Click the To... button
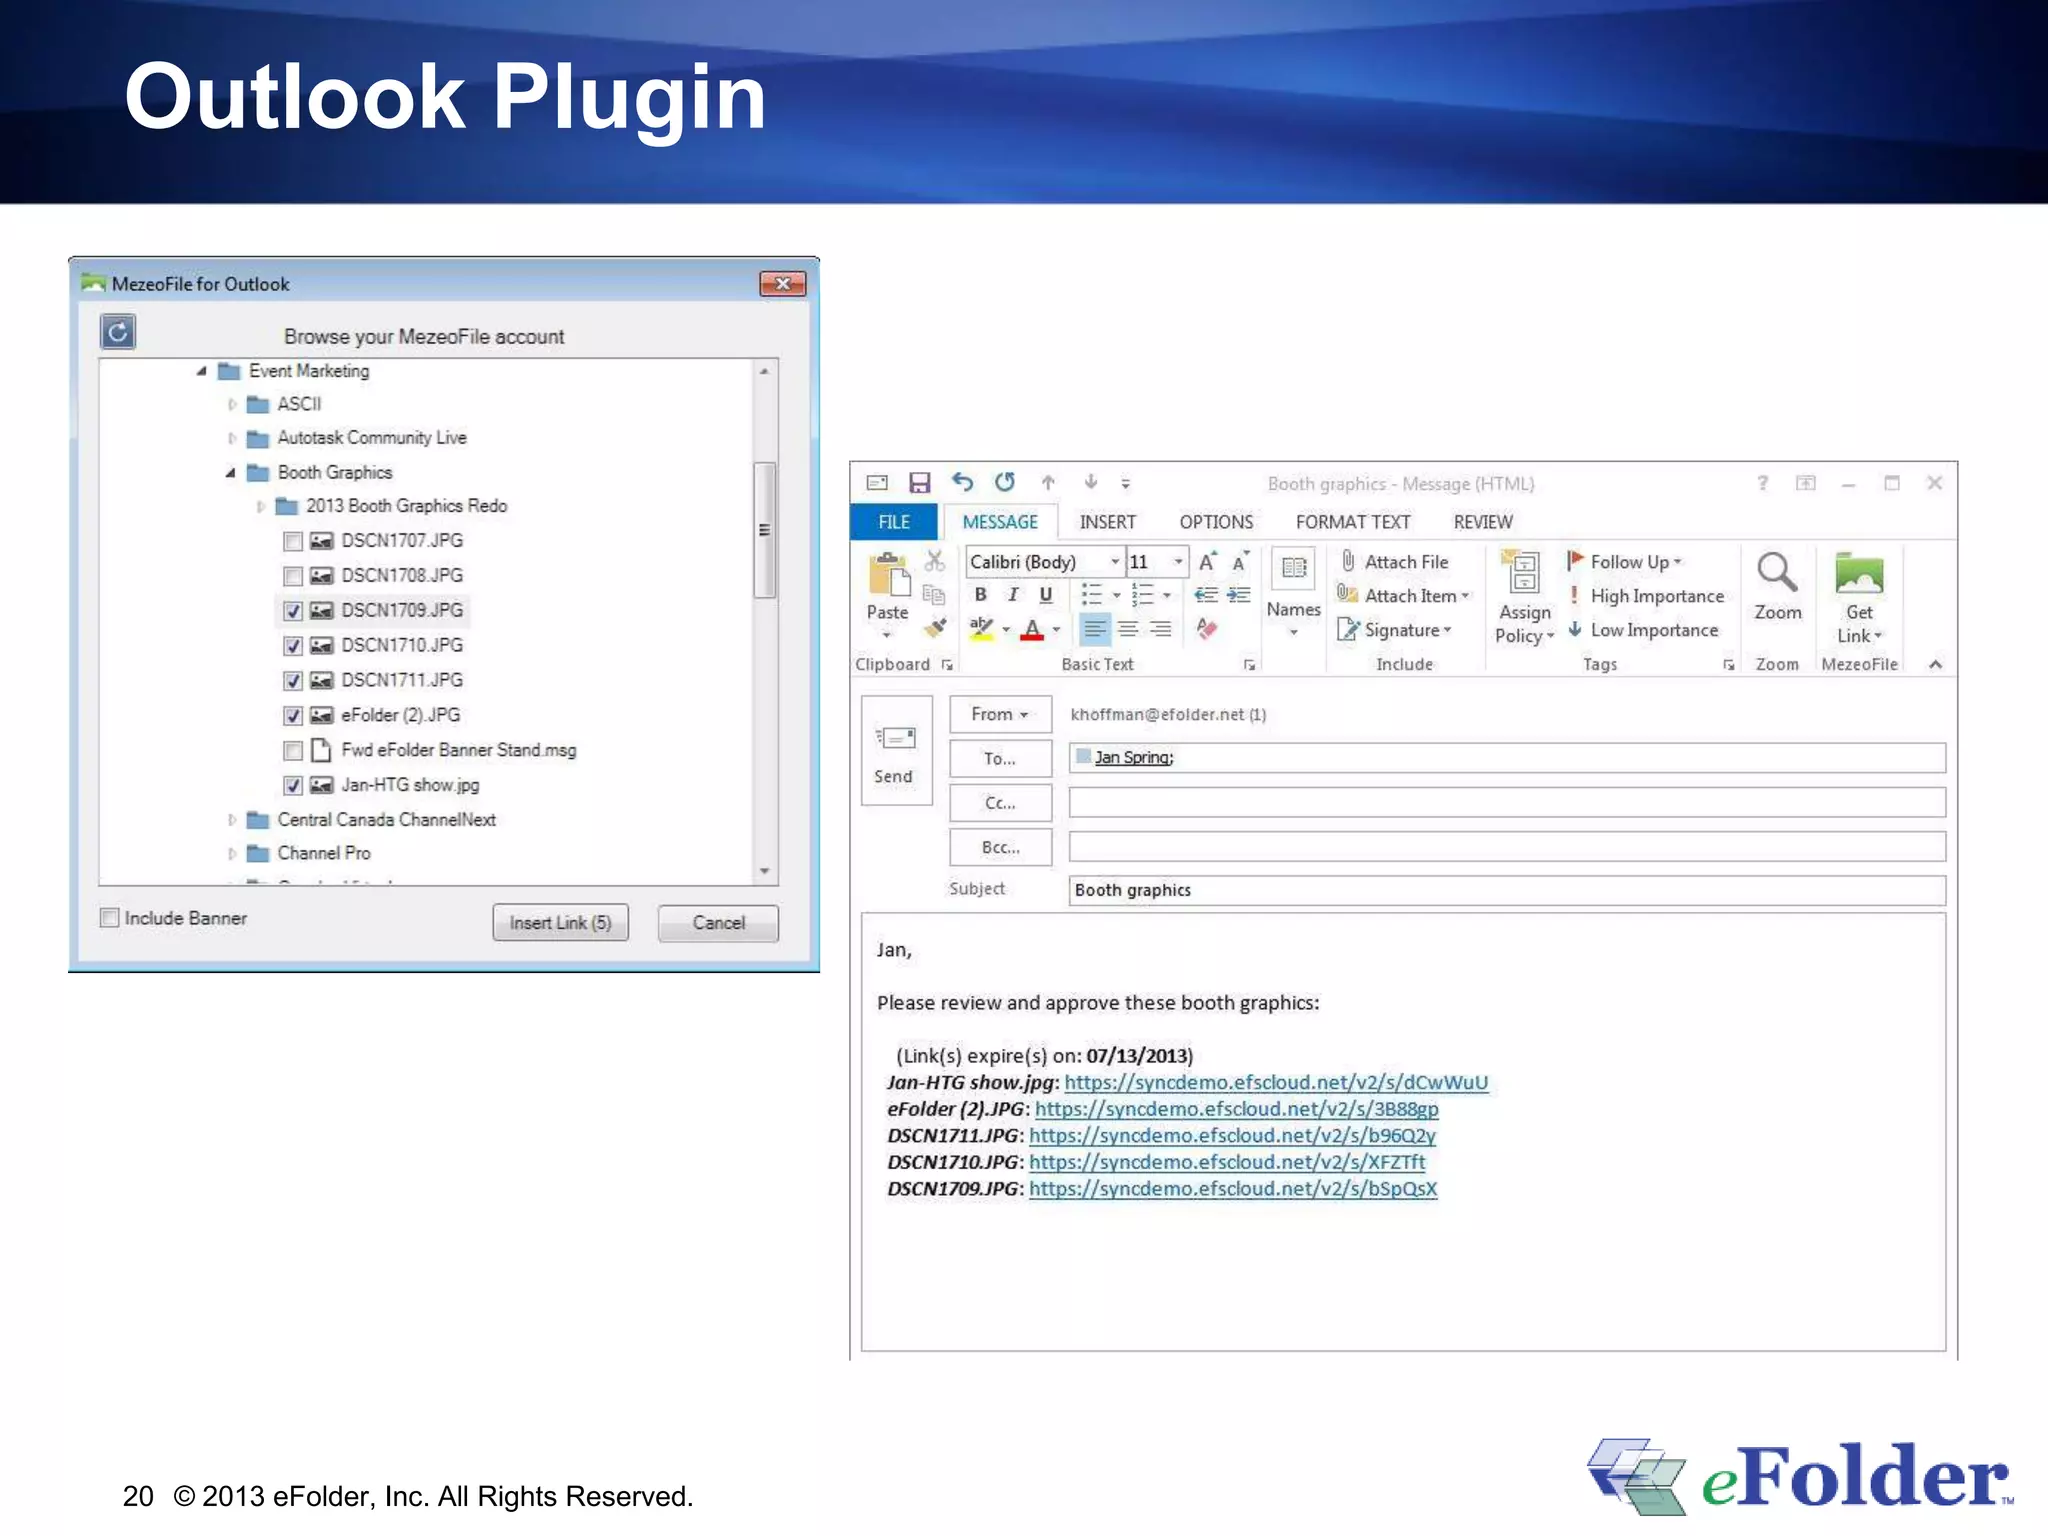Image resolution: width=2048 pixels, height=1536 pixels. (1000, 759)
